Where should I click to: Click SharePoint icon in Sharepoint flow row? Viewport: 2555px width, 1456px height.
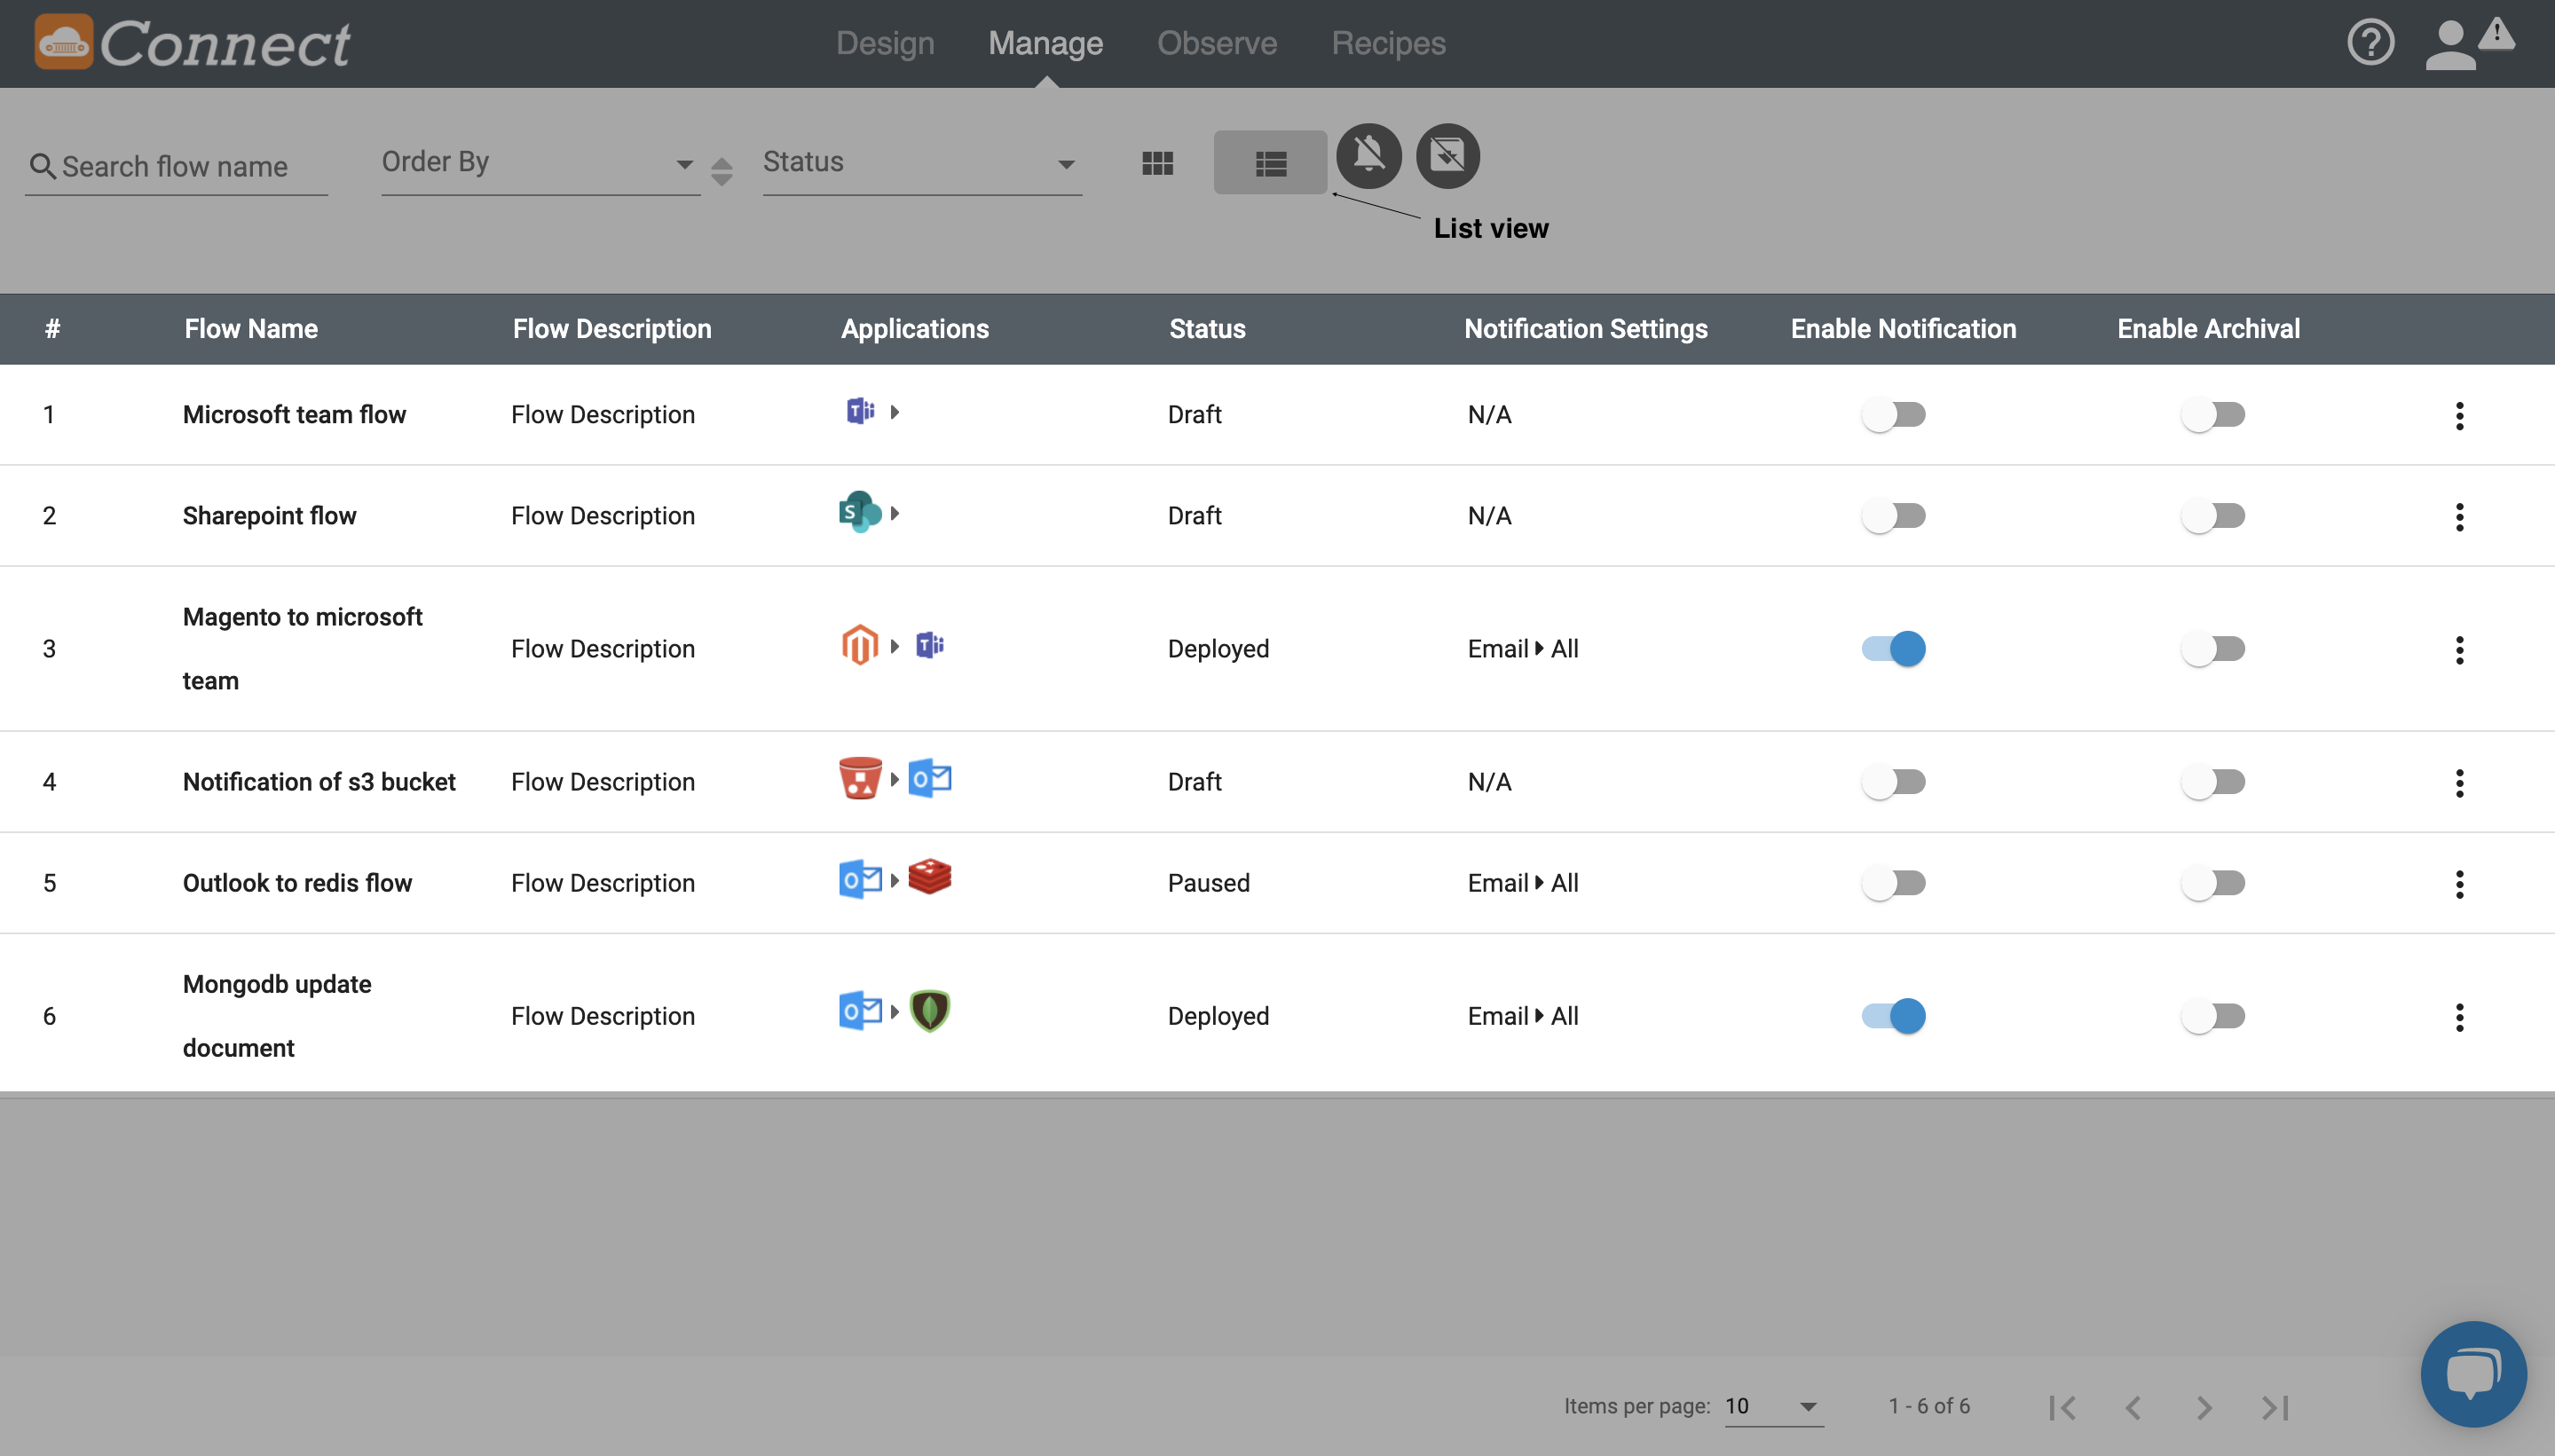[860, 512]
